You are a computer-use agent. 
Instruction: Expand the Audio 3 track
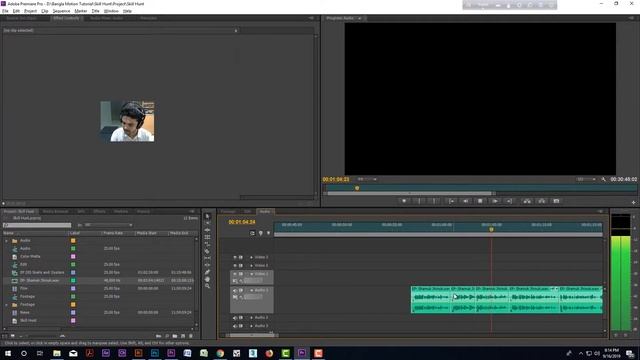point(251,326)
